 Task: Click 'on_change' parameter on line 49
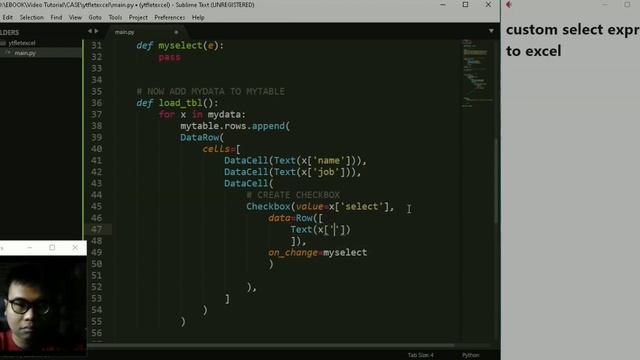point(293,252)
